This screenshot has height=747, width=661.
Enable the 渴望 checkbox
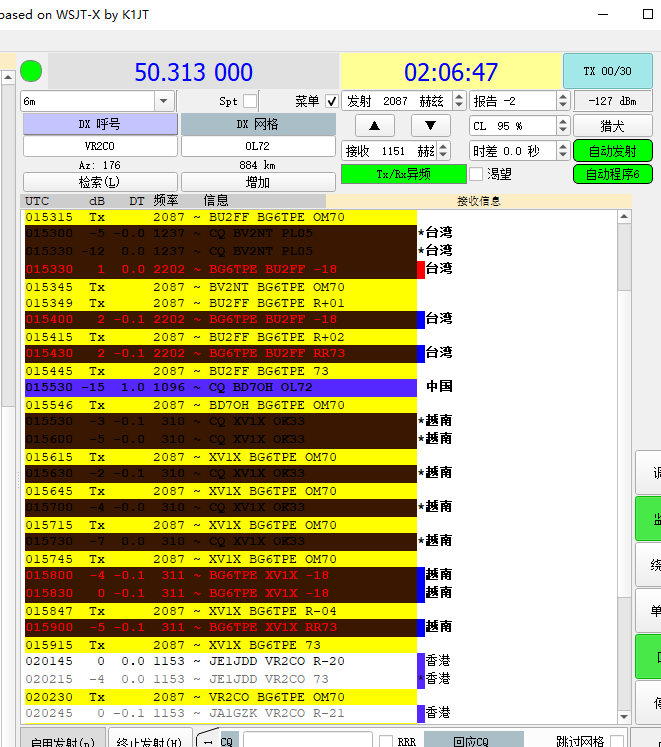[476, 174]
